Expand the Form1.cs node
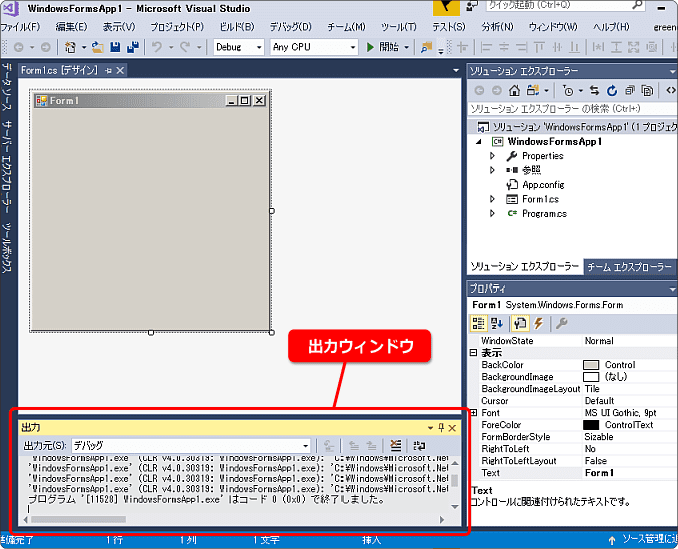 pyautogui.click(x=492, y=199)
